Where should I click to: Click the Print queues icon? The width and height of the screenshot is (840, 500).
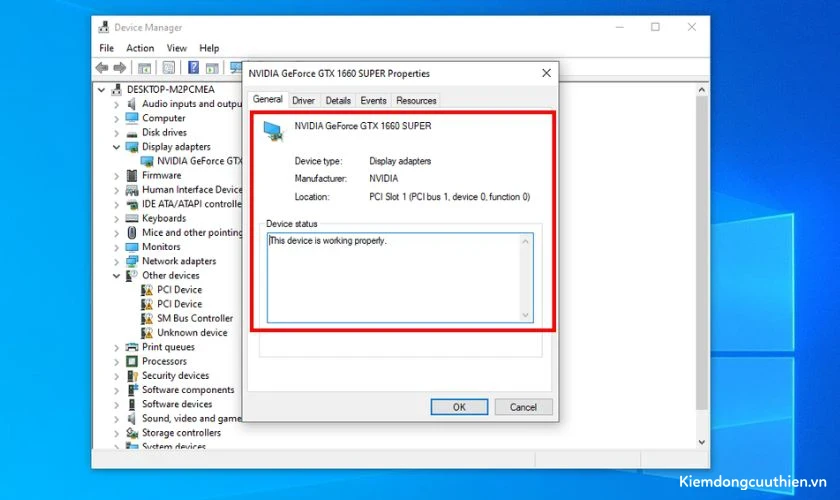click(x=131, y=347)
